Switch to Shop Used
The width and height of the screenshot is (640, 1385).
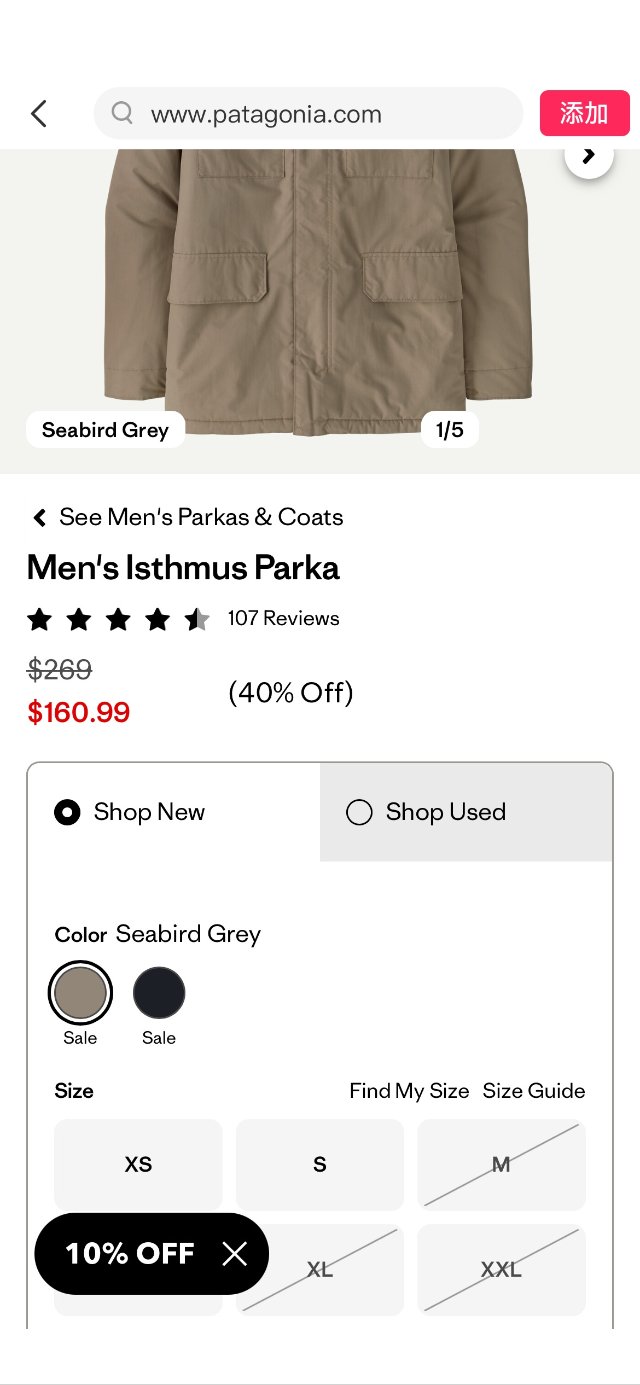[359, 812]
